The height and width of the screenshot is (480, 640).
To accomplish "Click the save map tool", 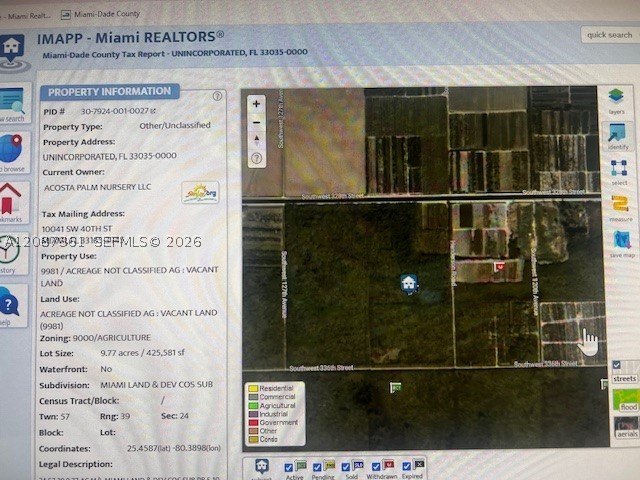I will tap(622, 243).
